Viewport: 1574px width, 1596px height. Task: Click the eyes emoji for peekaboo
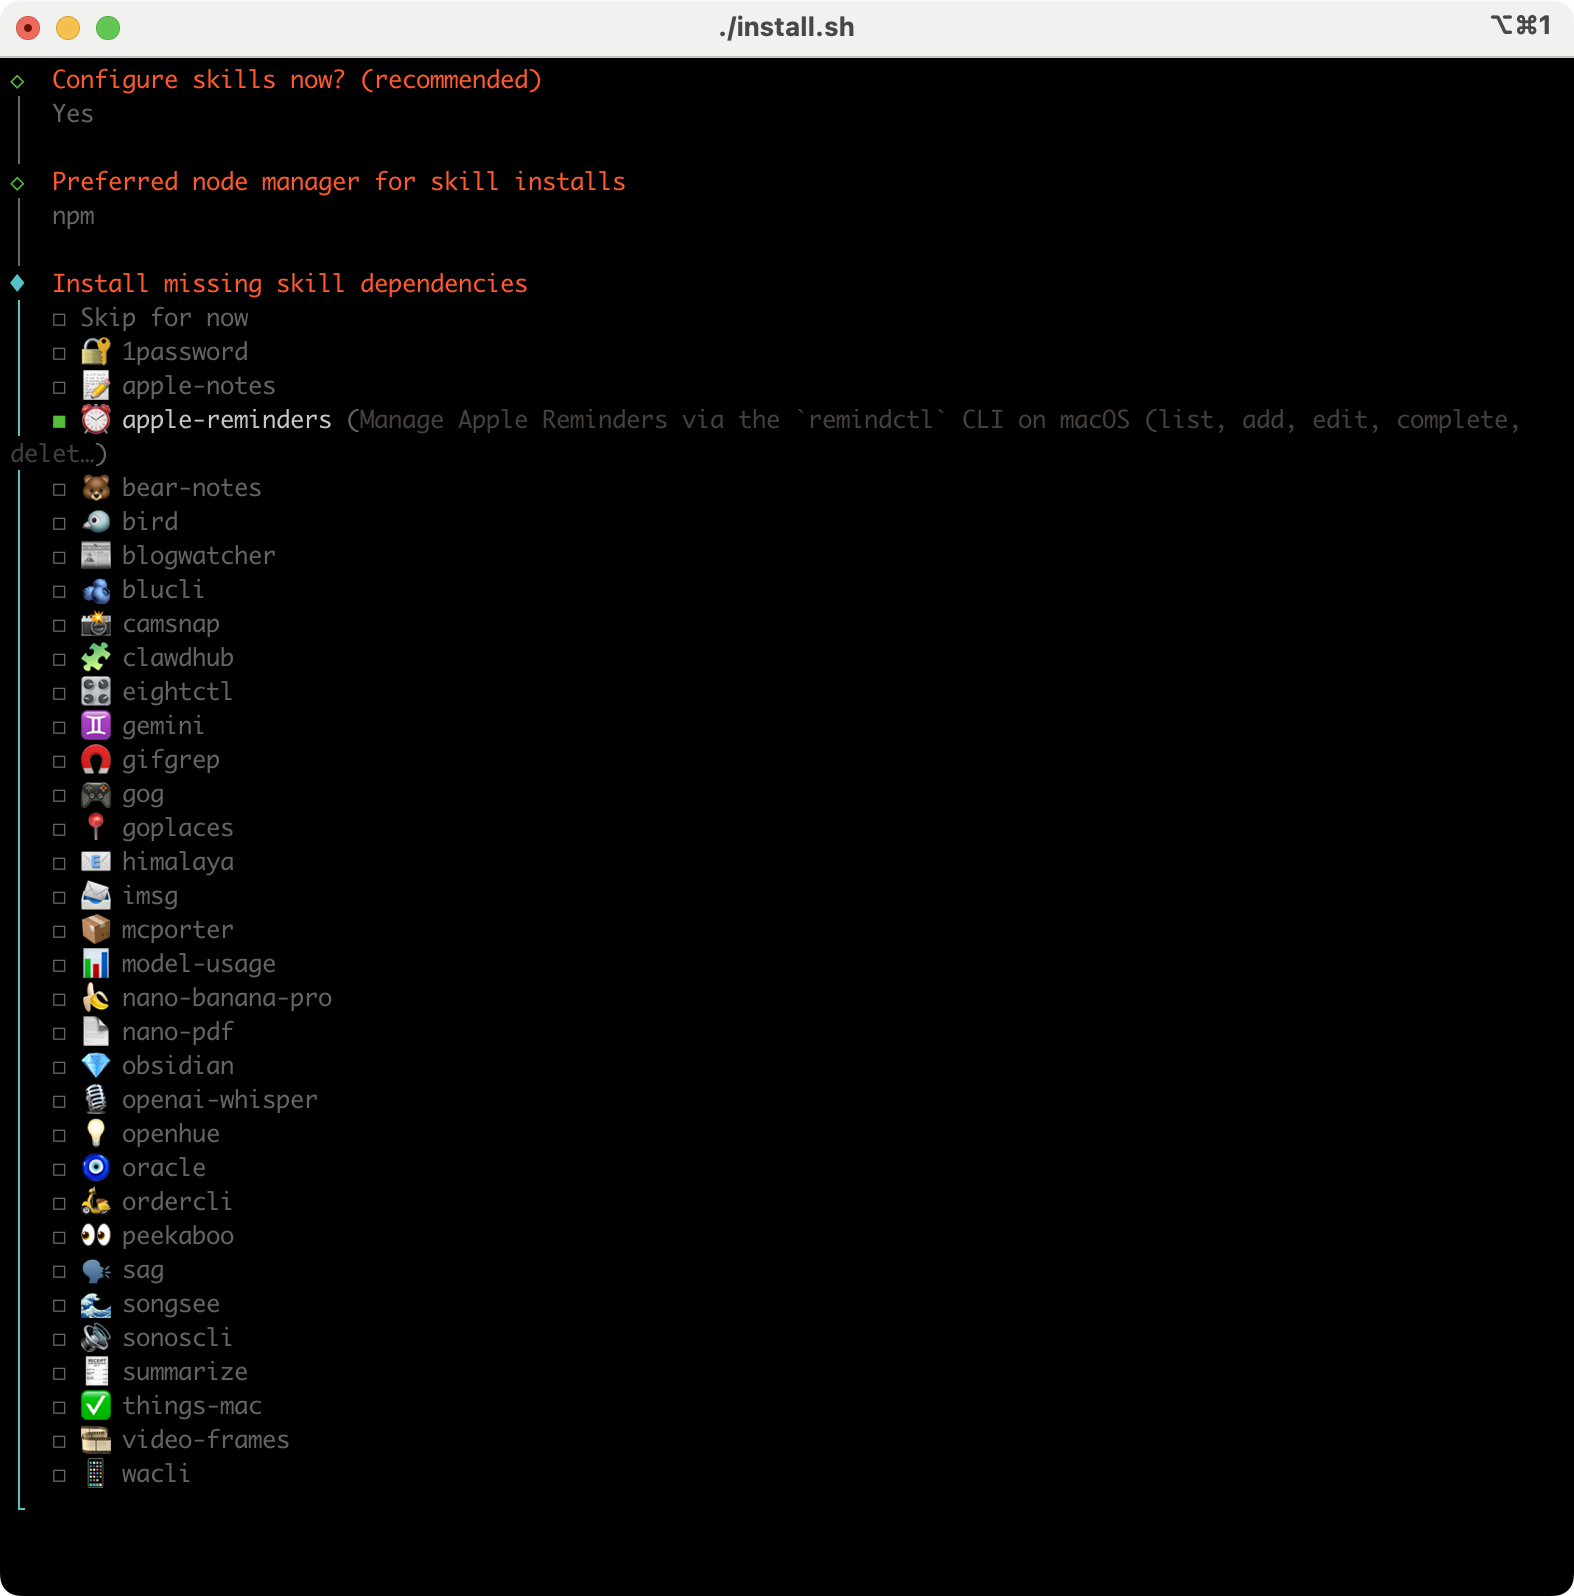96,1236
